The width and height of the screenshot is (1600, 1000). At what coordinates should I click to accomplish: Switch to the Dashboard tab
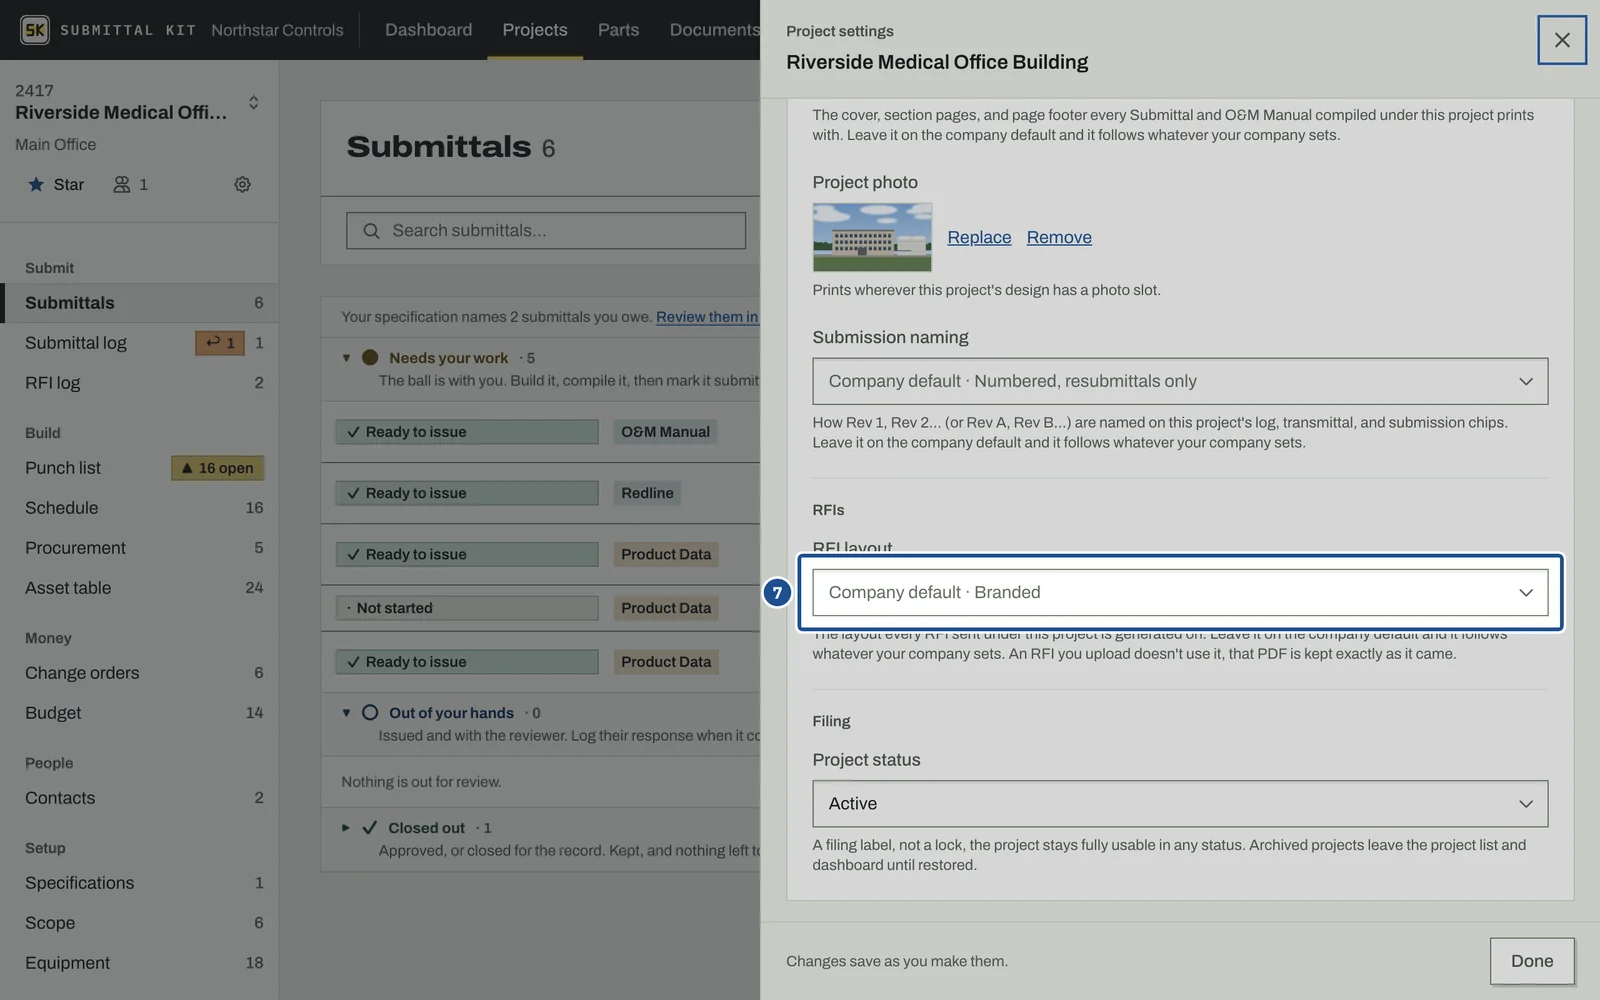pos(428,30)
